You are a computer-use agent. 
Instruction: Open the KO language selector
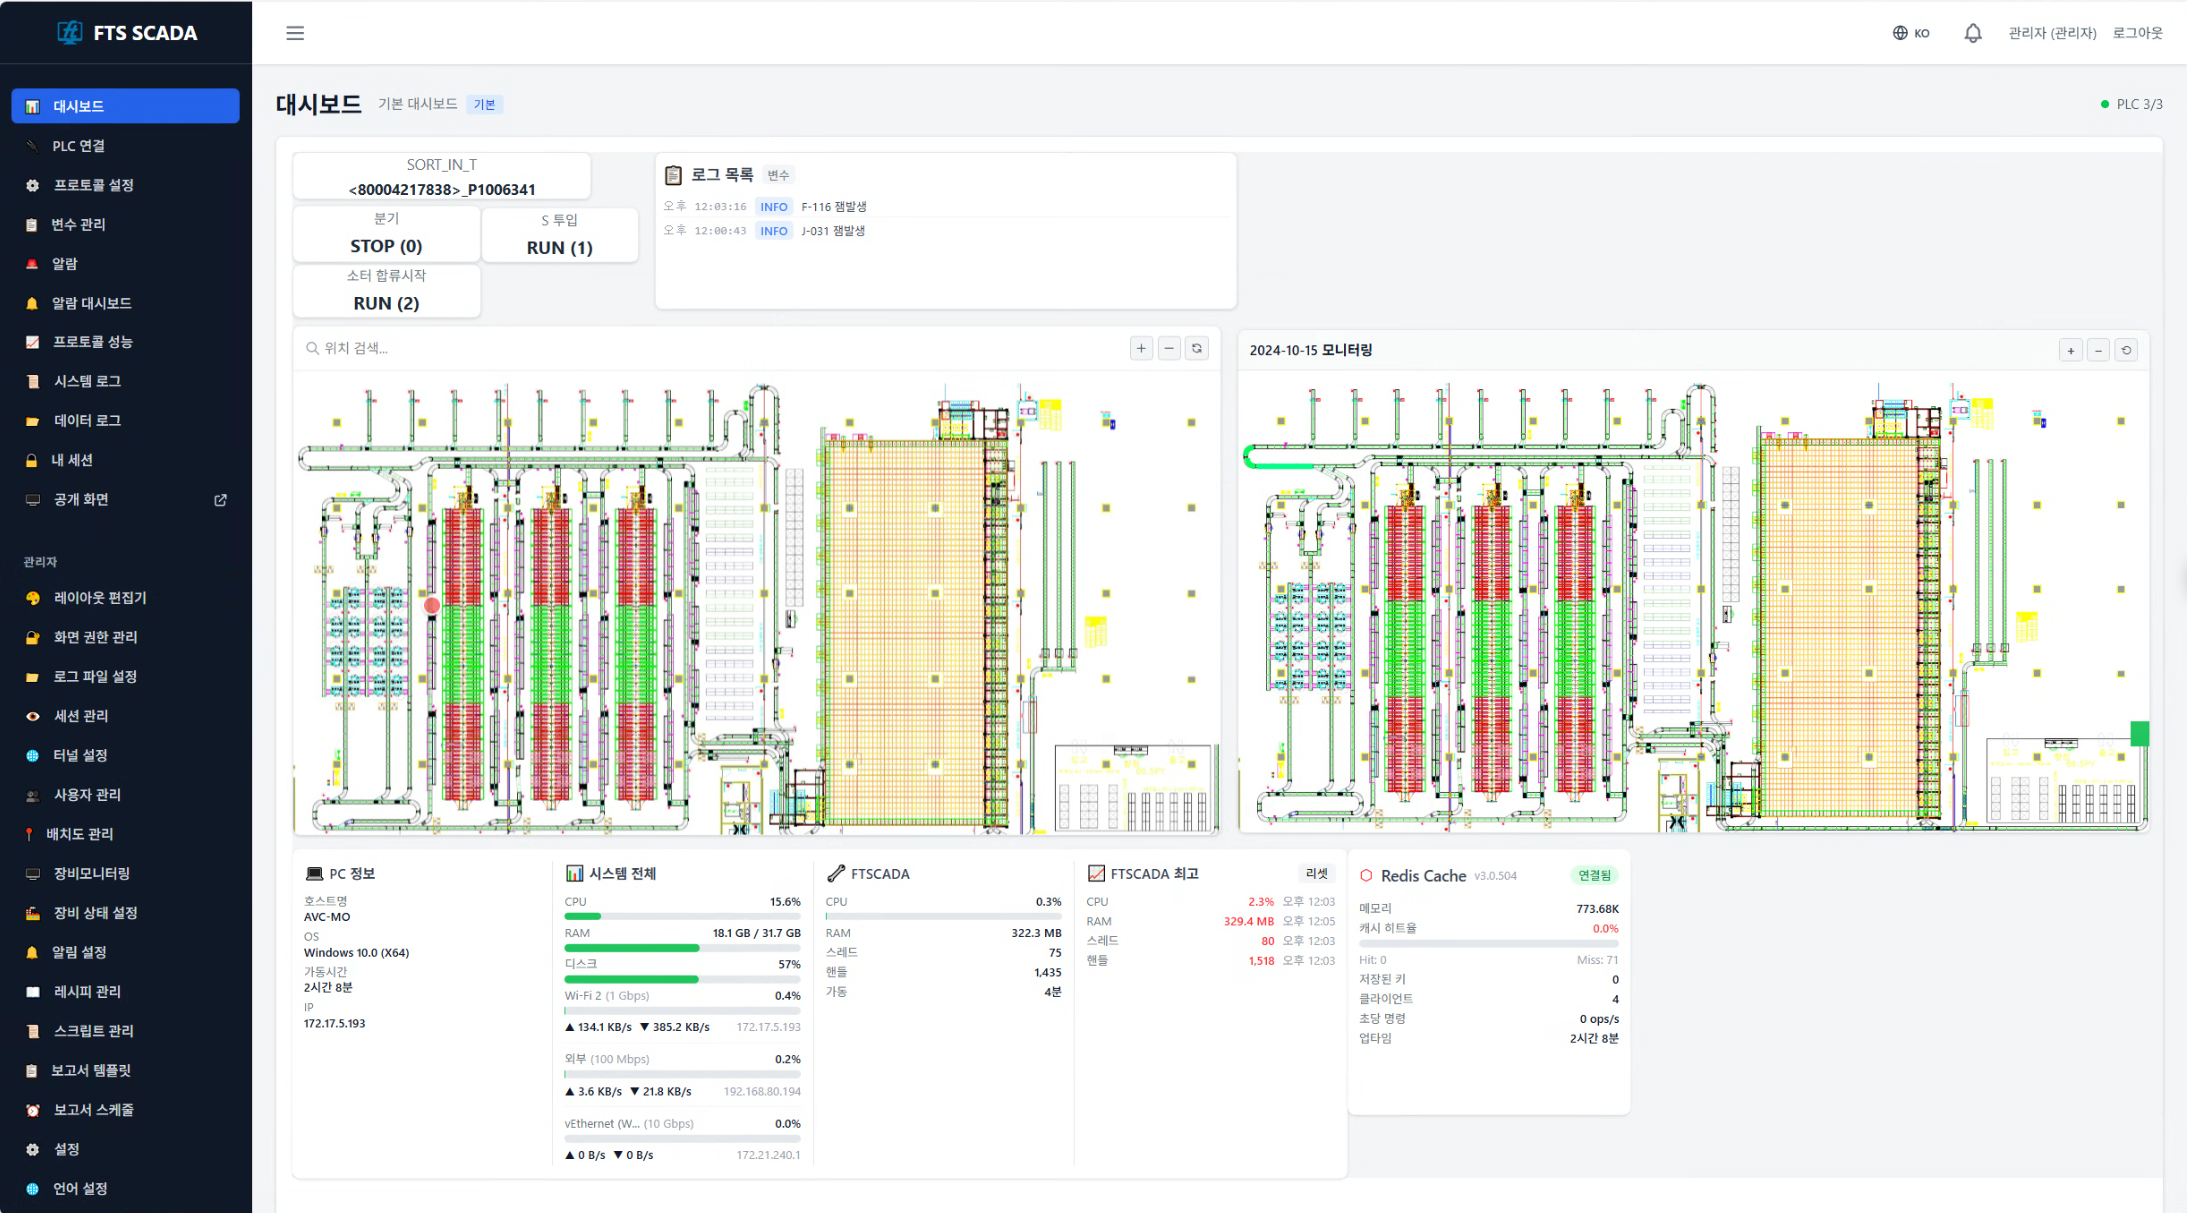click(x=1911, y=33)
